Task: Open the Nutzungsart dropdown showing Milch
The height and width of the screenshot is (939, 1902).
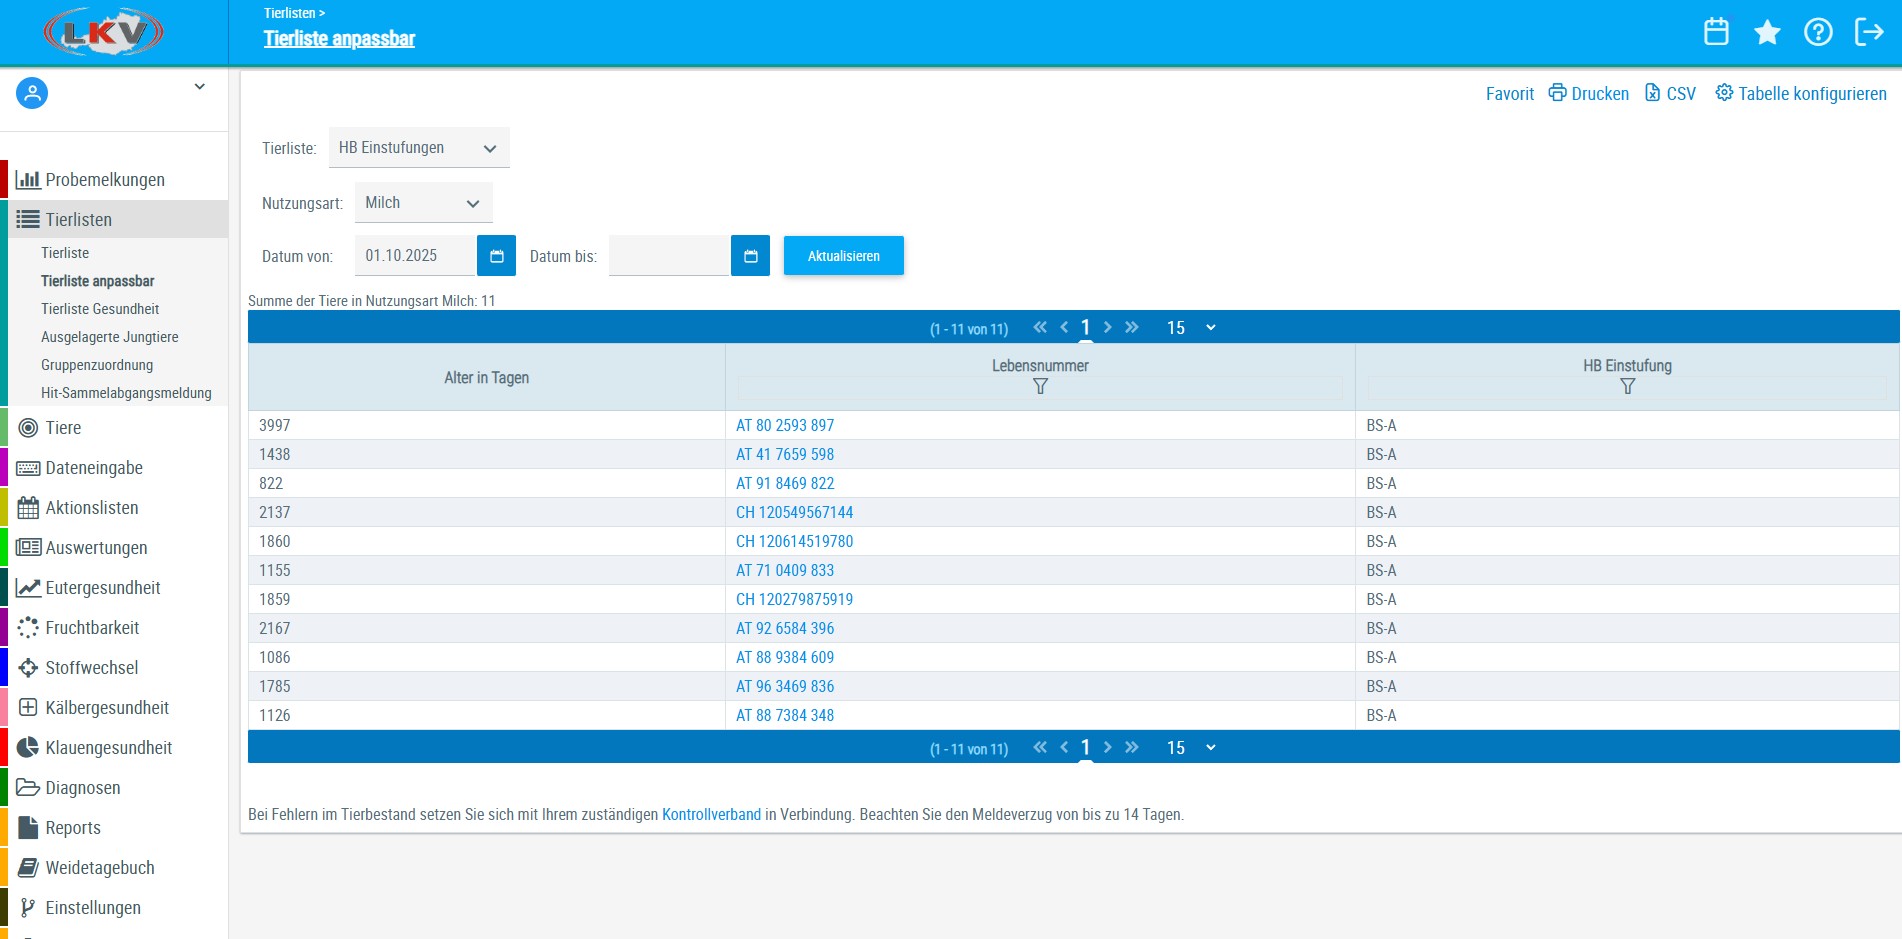Action: coord(423,203)
